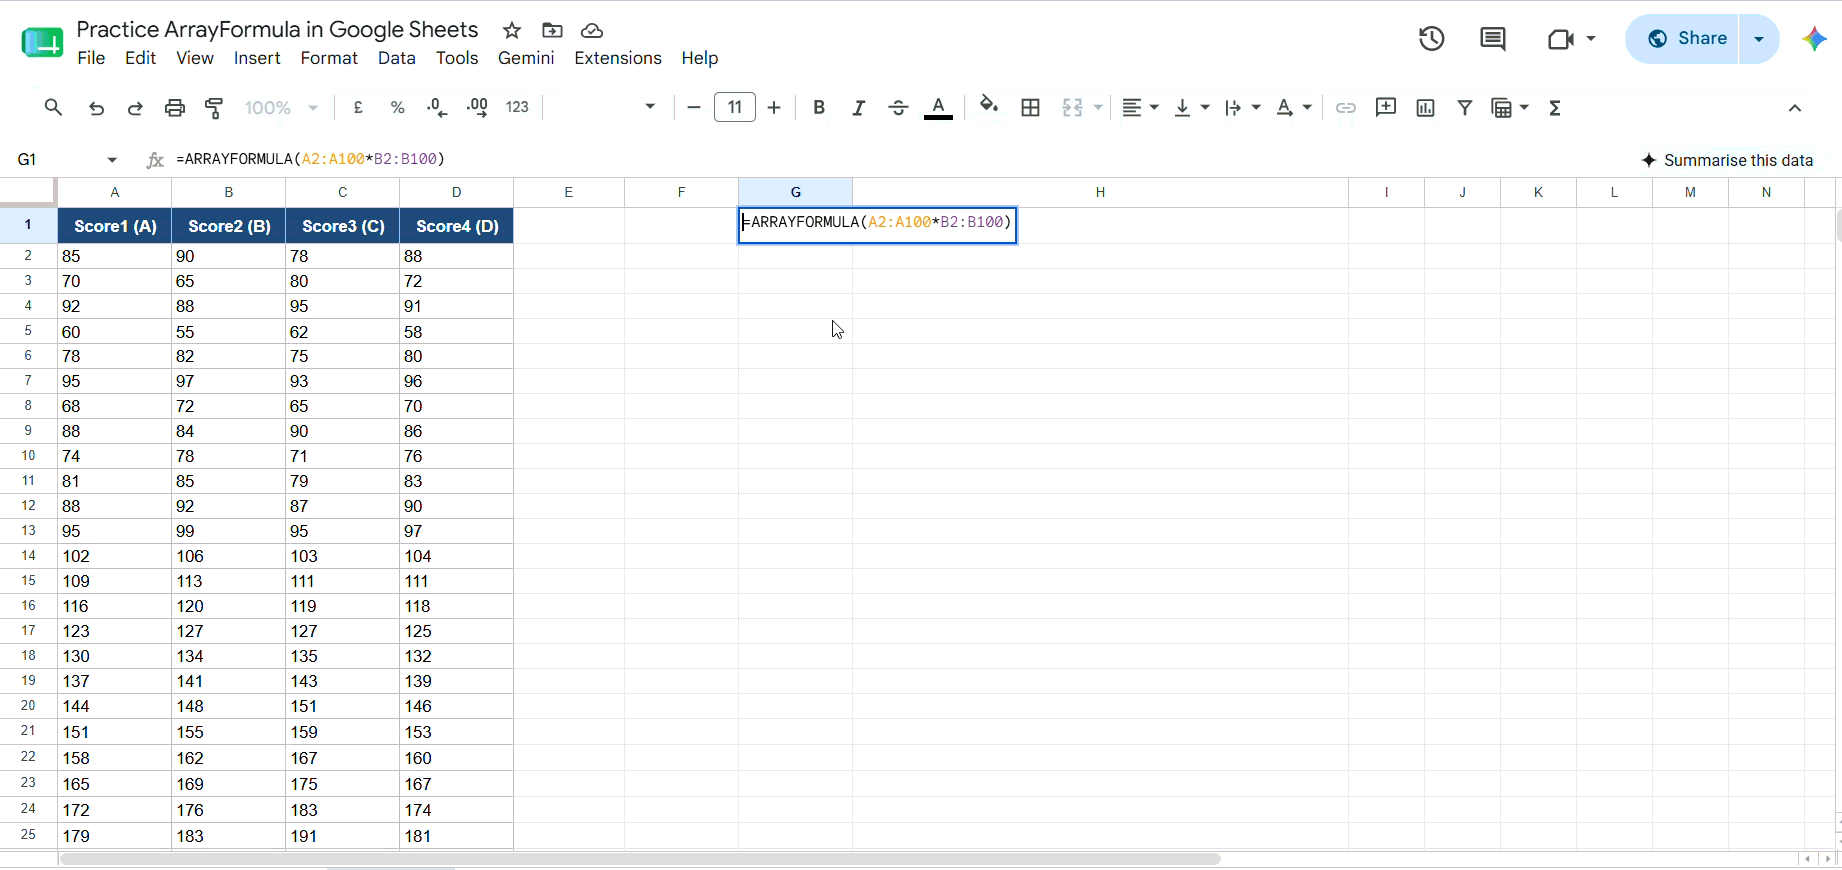The image size is (1842, 870).
Task: Click the Functions sigma icon
Action: click(x=1555, y=108)
